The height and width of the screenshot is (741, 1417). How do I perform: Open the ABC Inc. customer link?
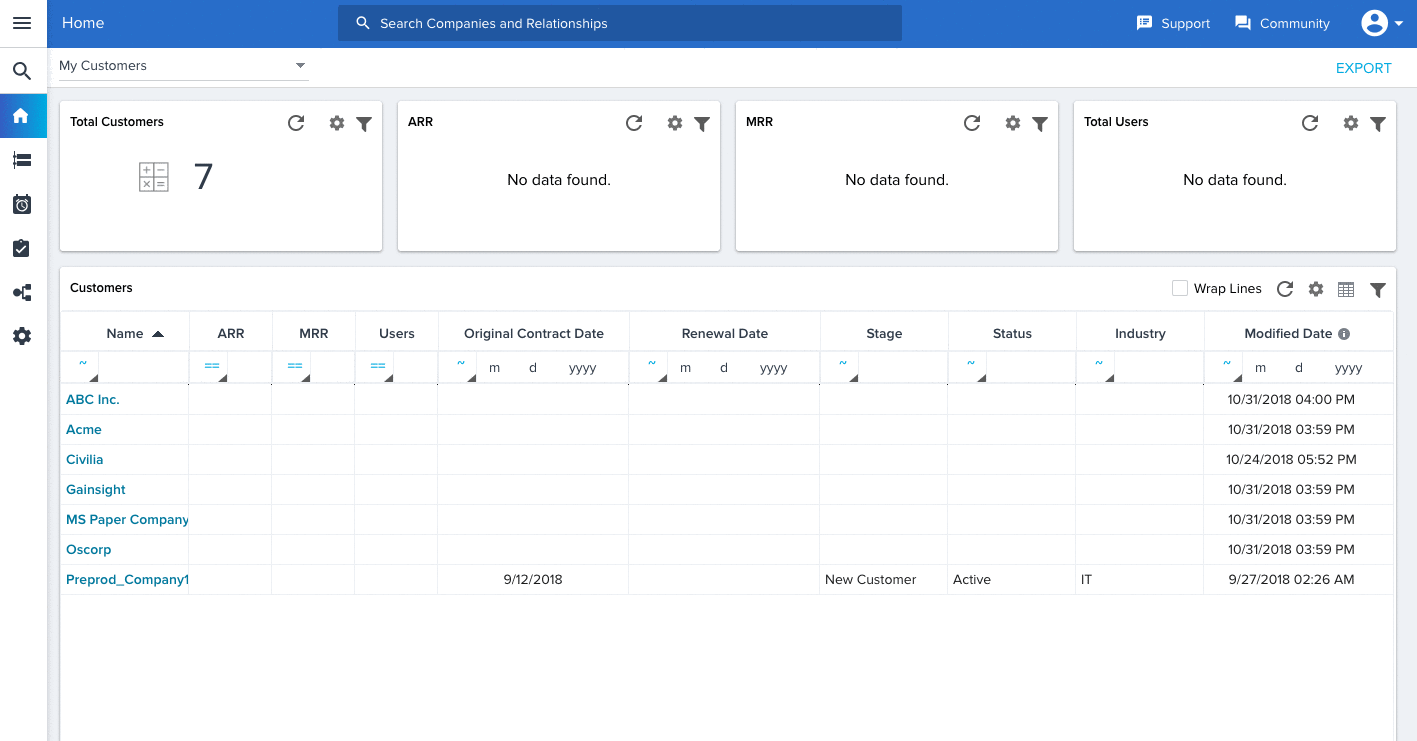coord(93,399)
